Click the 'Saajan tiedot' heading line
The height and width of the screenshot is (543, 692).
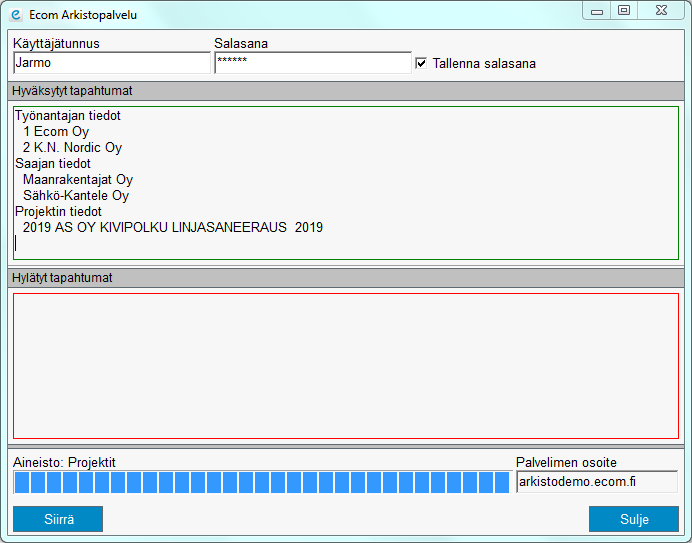(x=53, y=164)
